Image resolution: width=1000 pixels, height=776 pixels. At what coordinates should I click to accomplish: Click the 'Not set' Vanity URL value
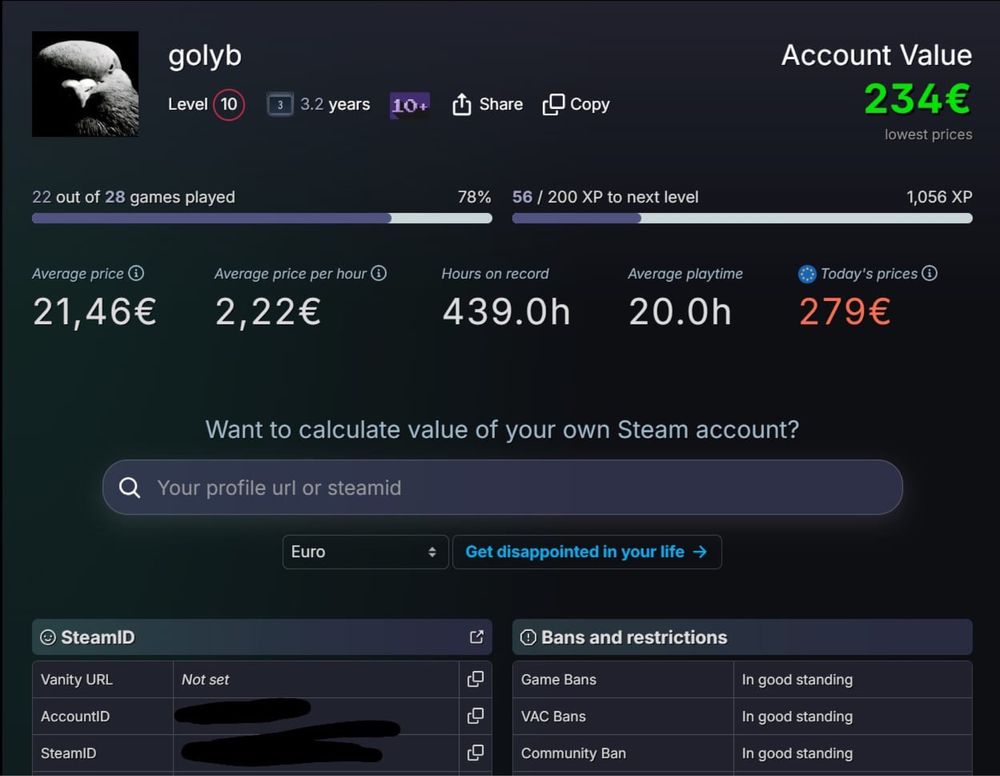205,680
